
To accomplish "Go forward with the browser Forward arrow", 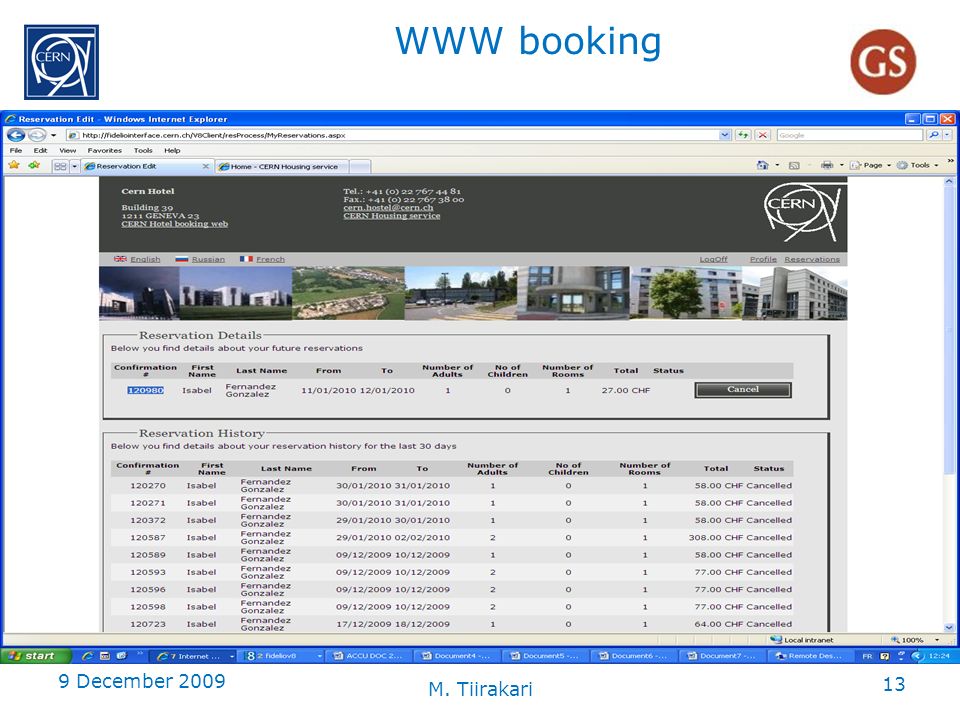I will click(x=37, y=135).
